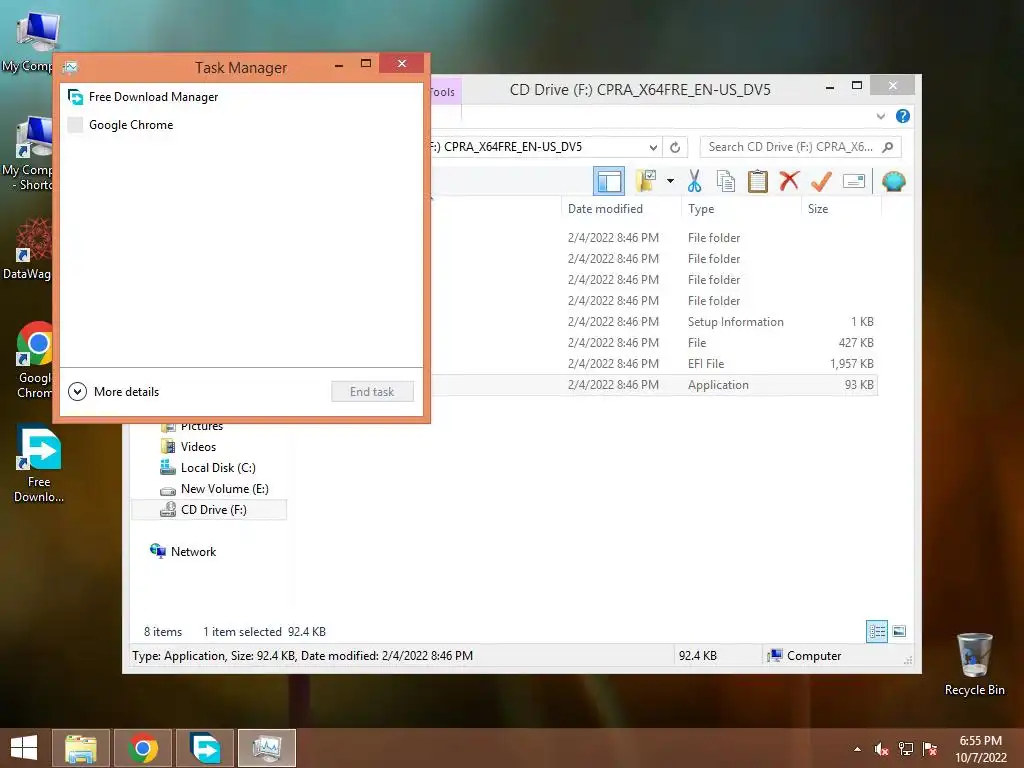This screenshot has height=768, width=1024.
Task: Select the Recycle Bin desktop icon
Action: click(x=974, y=665)
